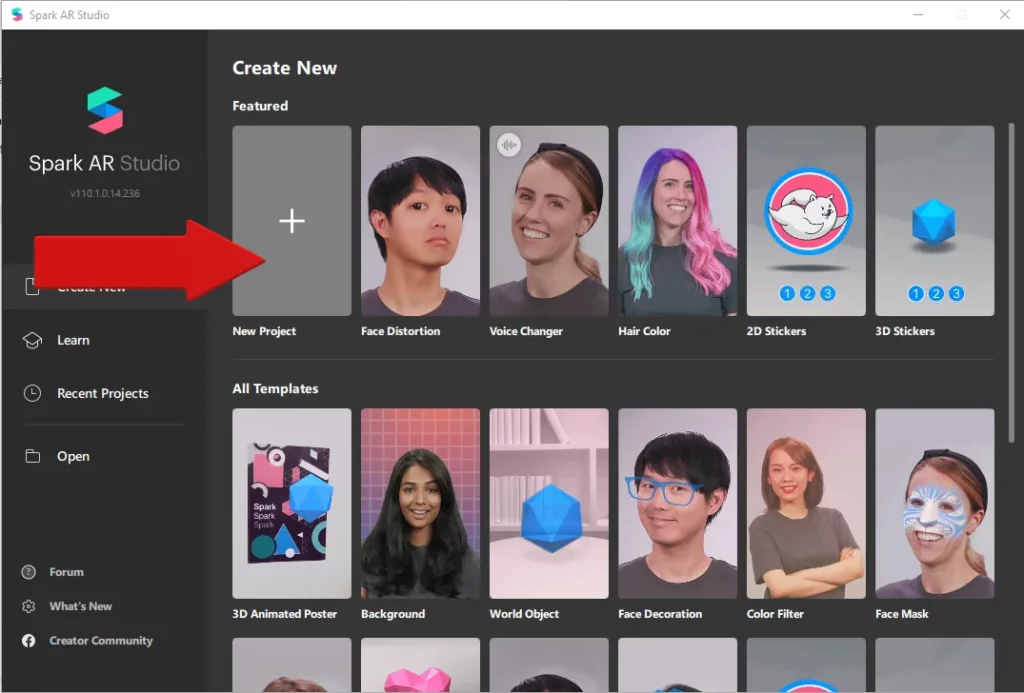Select Open in the sidebar
1024x693 pixels.
[72, 456]
